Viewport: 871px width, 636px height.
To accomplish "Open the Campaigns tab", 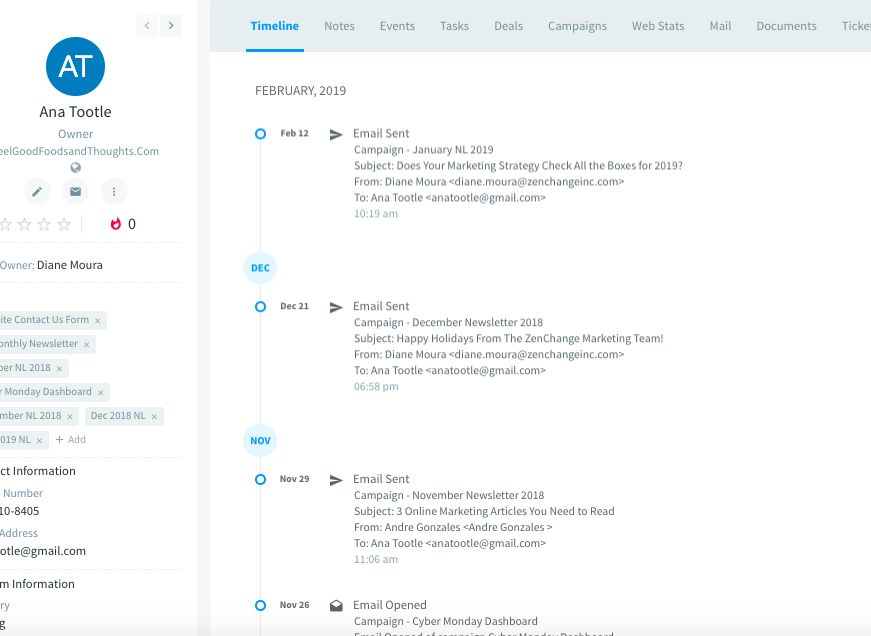I will [x=577, y=26].
